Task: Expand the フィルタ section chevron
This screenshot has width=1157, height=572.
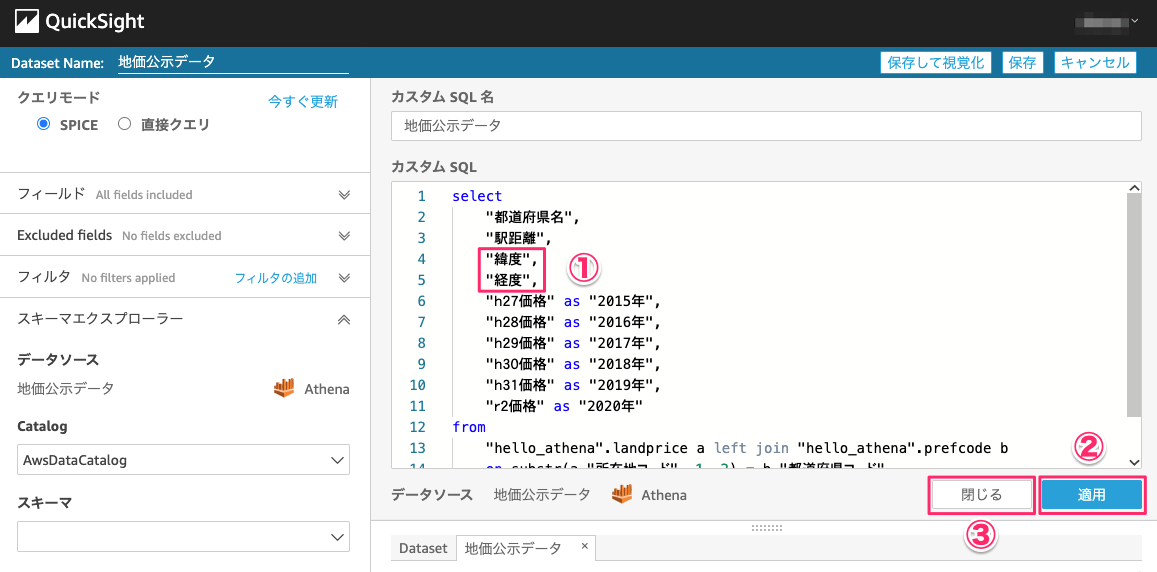Action: (x=343, y=278)
